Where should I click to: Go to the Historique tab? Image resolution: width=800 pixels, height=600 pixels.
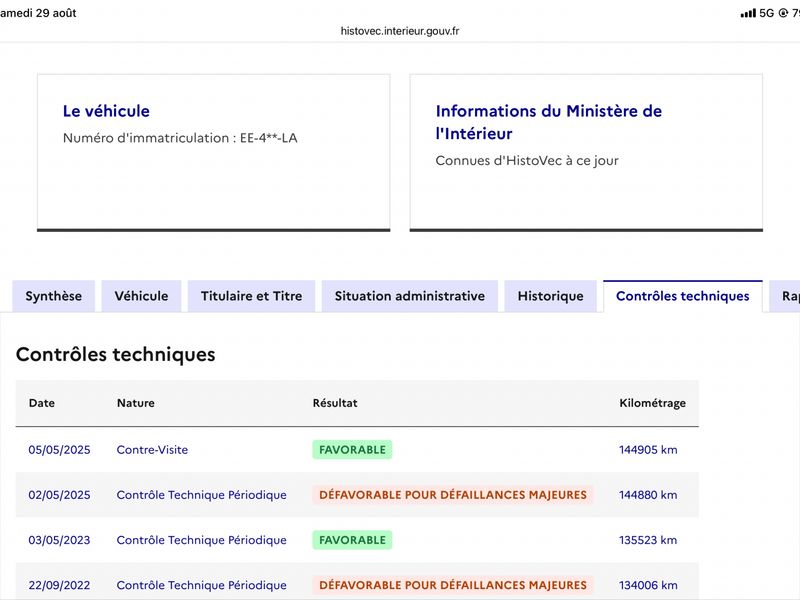pos(551,296)
